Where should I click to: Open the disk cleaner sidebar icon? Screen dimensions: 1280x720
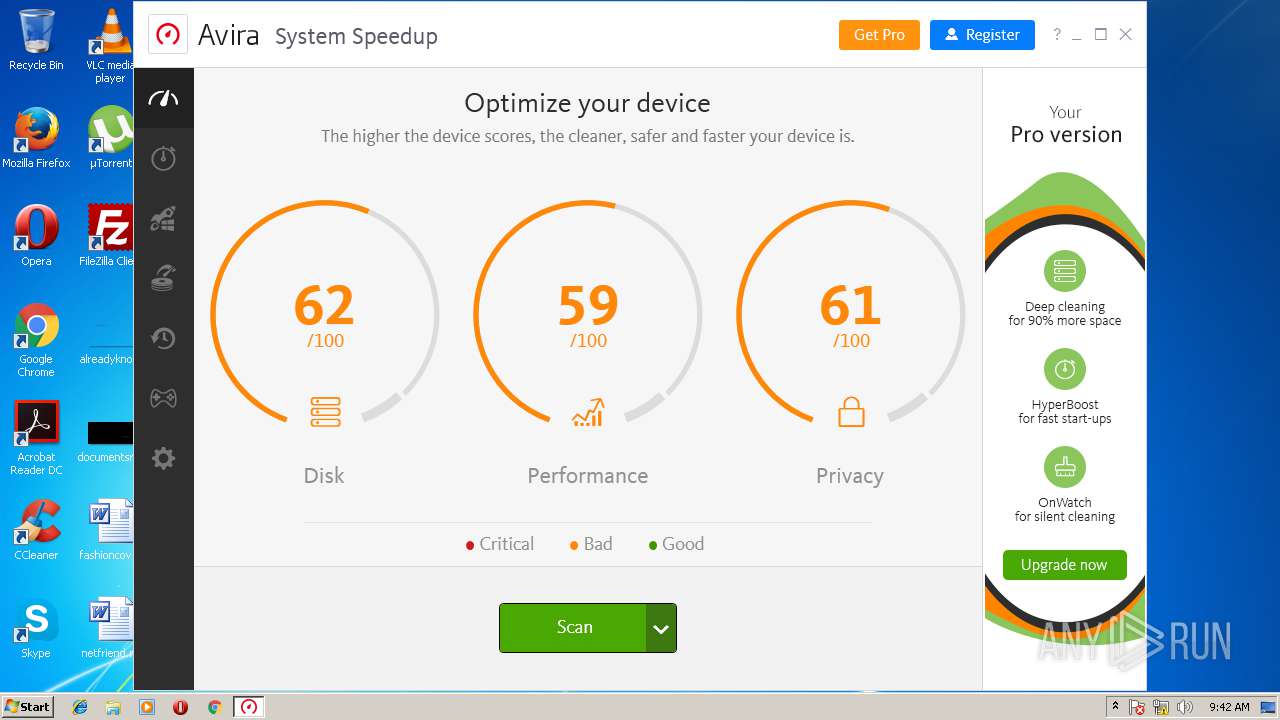[163, 278]
